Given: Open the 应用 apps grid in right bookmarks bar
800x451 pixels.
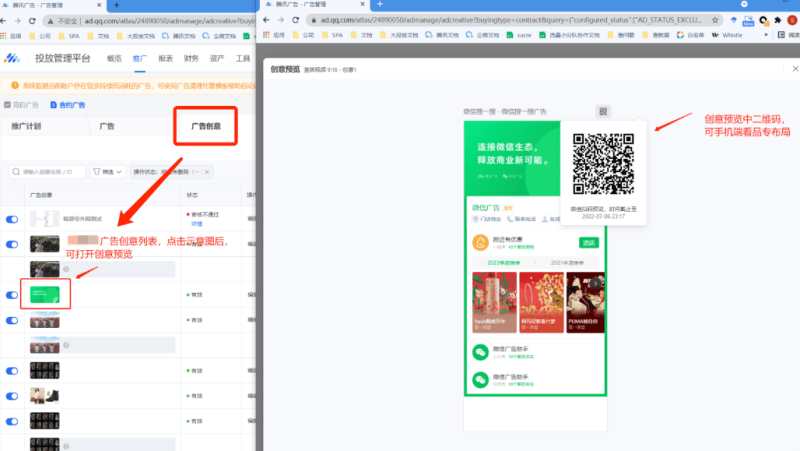Looking at the screenshot, I should (273, 35).
